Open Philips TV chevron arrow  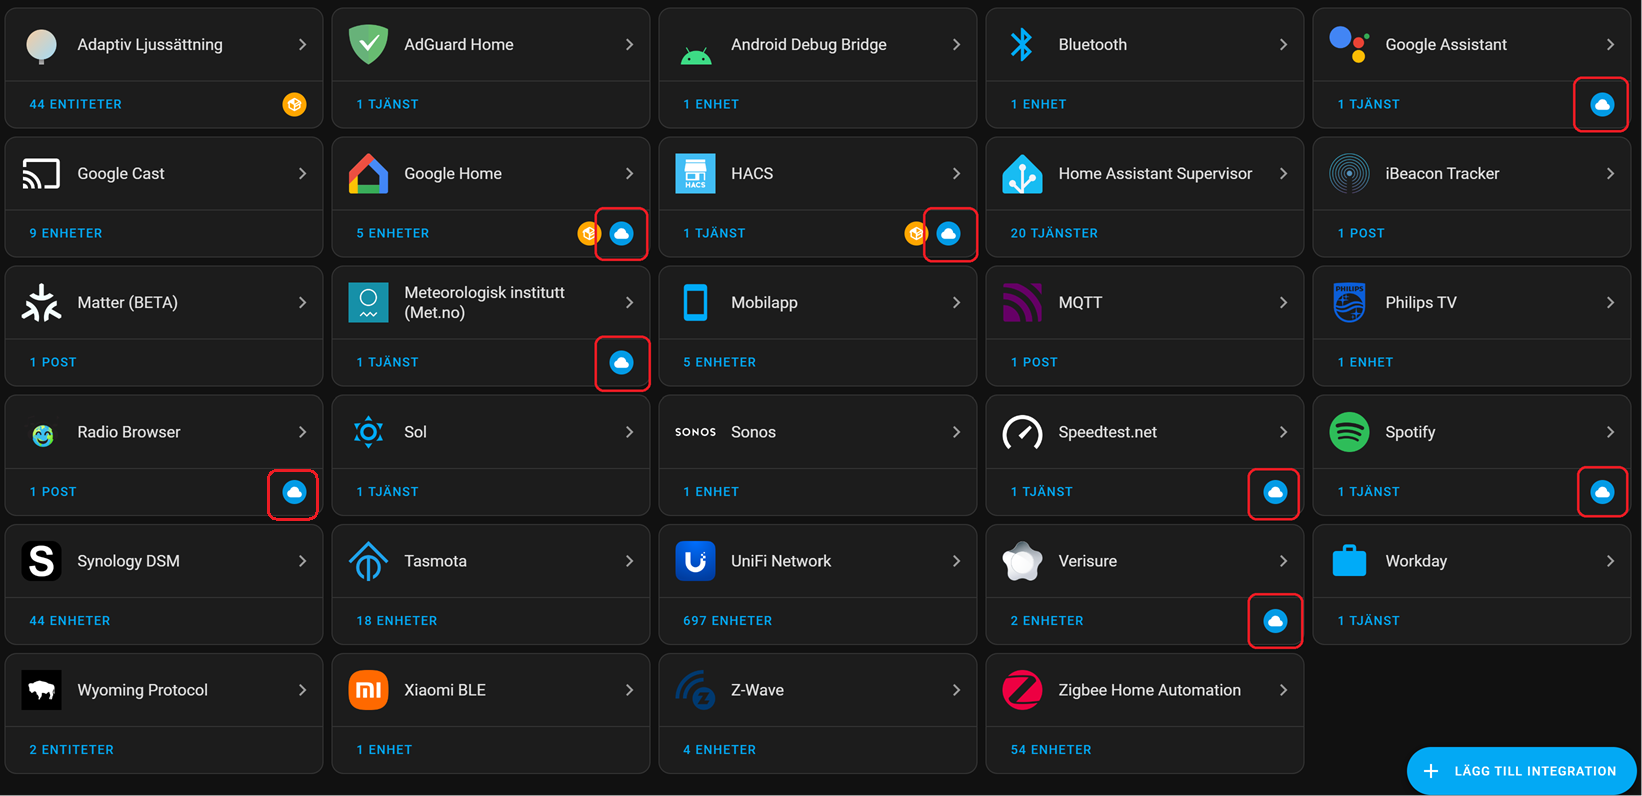[x=1610, y=303]
